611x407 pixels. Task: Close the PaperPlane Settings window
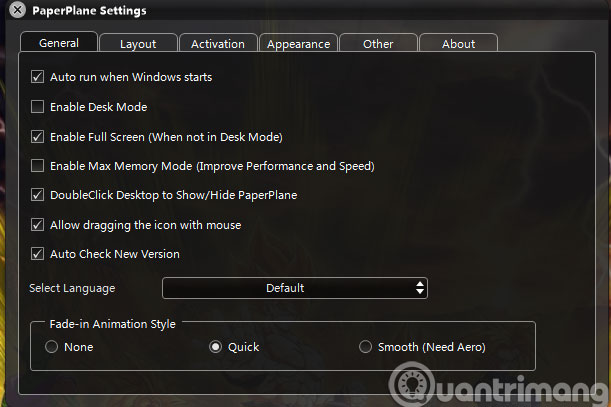(x=18, y=10)
